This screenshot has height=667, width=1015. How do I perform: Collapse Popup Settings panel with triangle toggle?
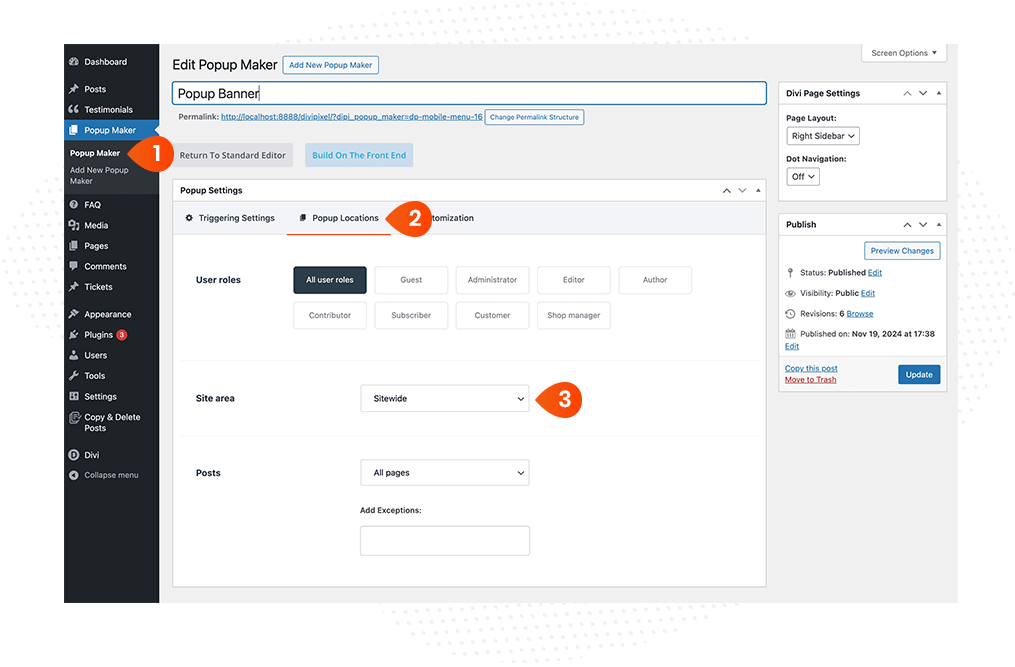click(758, 190)
